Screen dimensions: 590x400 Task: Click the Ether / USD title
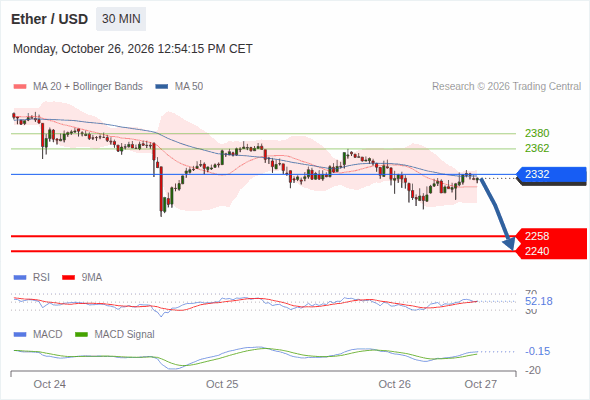click(49, 19)
